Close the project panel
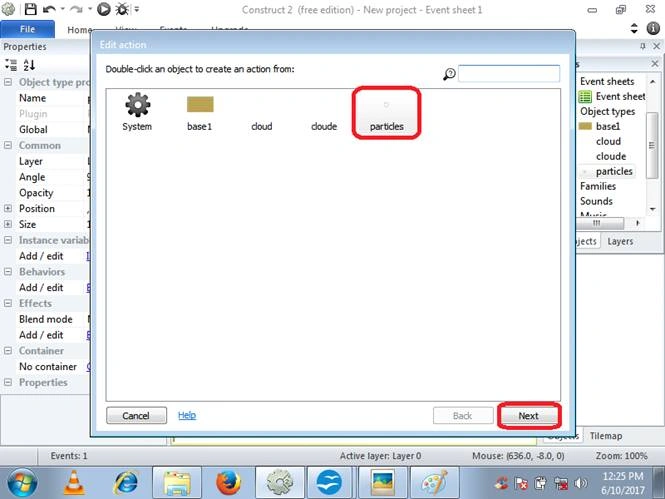The height and width of the screenshot is (499, 665). click(x=655, y=64)
